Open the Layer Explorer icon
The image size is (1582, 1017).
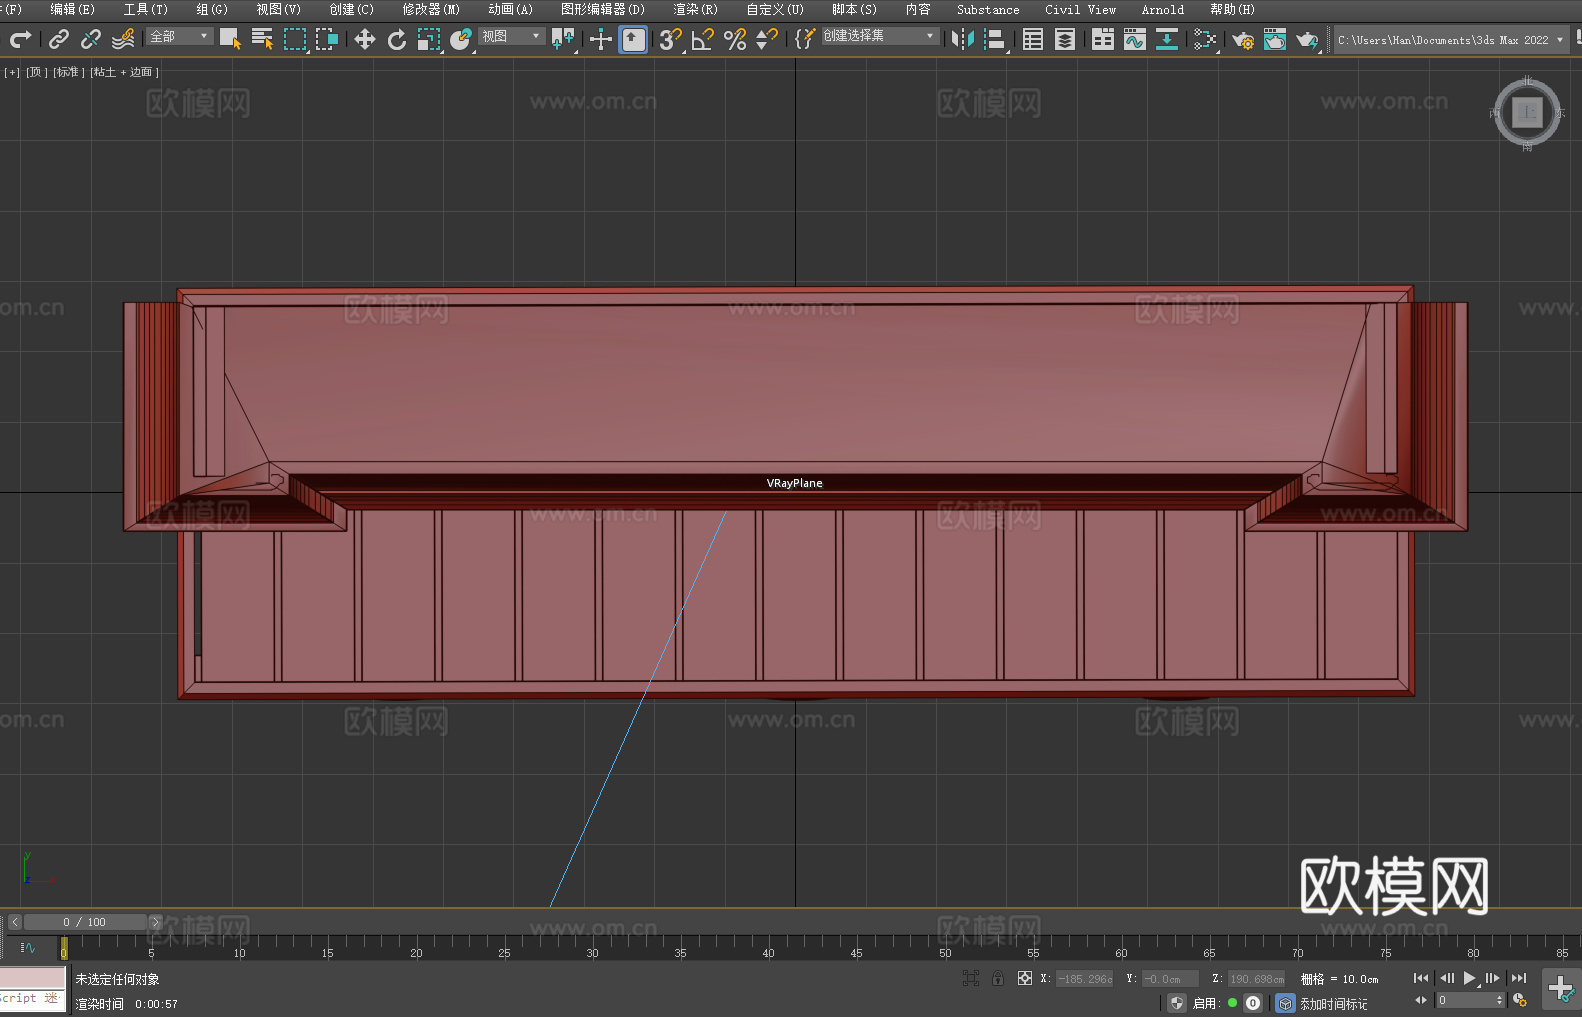coord(1065,39)
